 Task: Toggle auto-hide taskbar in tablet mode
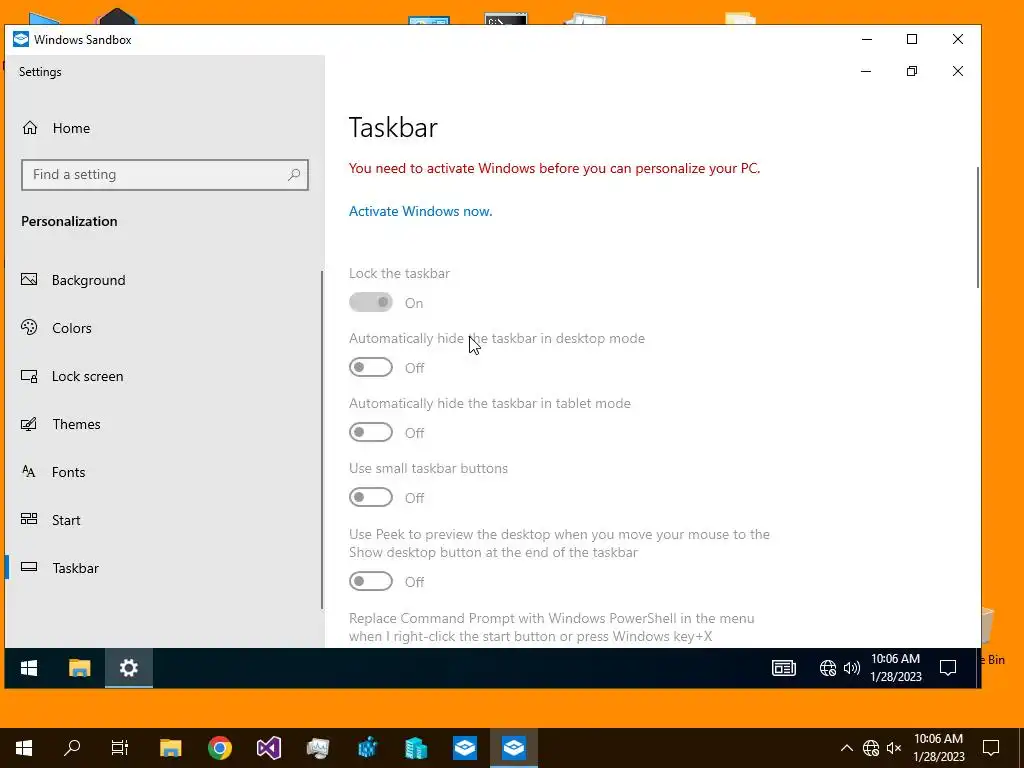coord(371,432)
